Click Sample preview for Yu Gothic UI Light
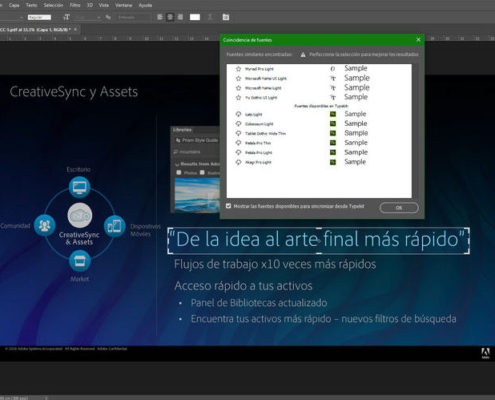The image size is (495, 400). (356, 97)
